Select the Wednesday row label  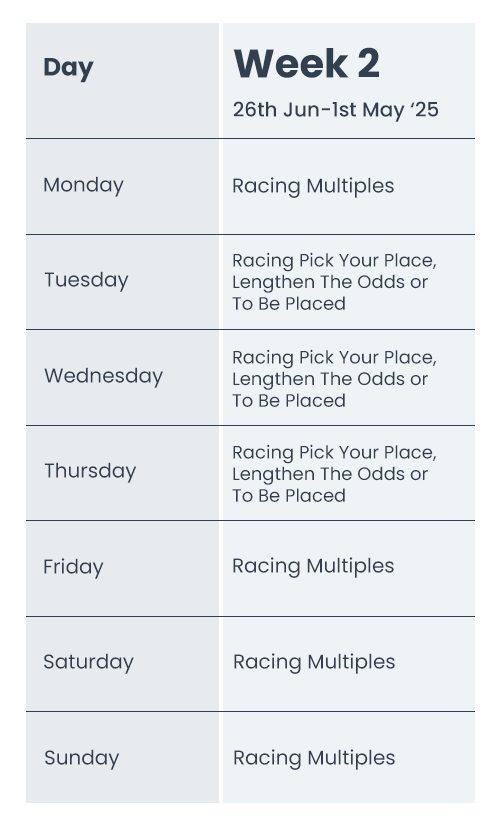pyautogui.click(x=104, y=376)
